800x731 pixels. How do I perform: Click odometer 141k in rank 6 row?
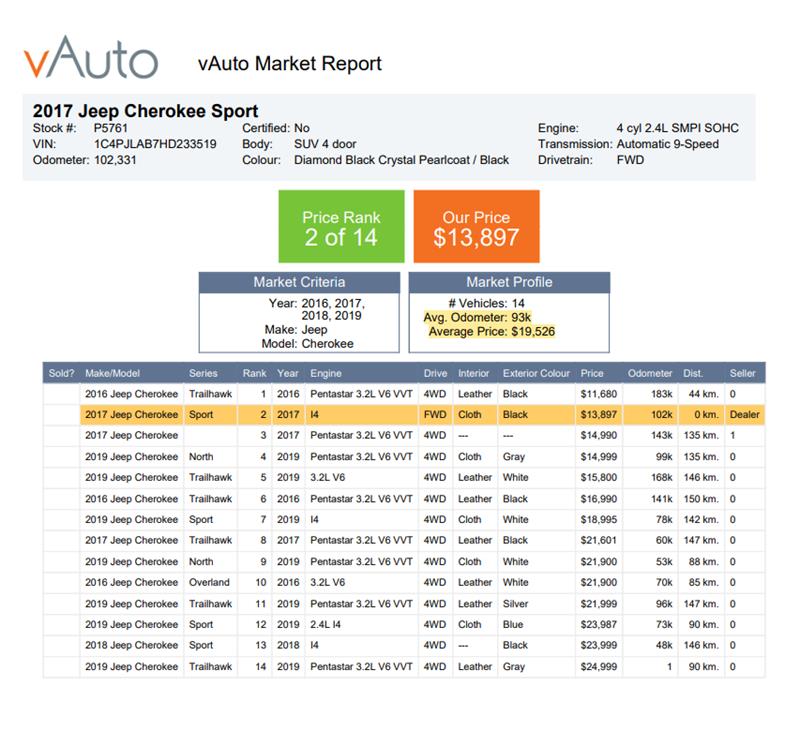[x=662, y=498]
